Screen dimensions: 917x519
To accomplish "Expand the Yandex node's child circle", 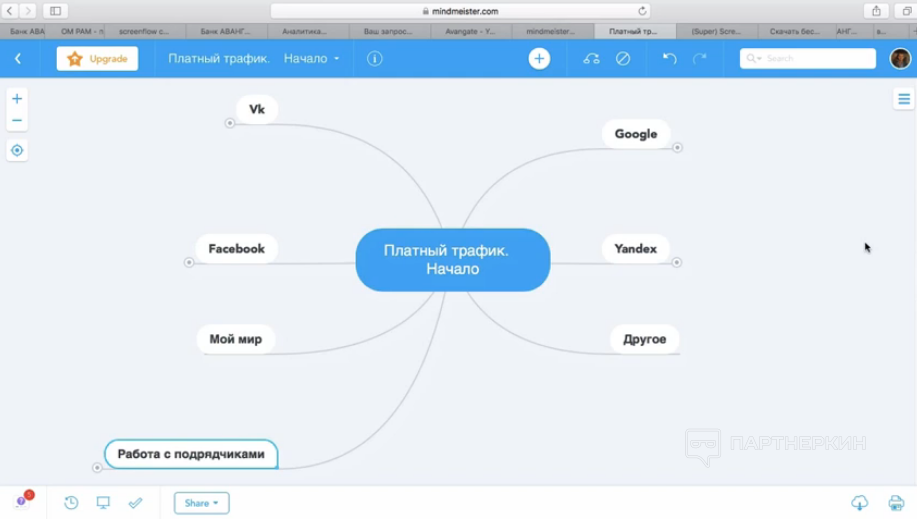I will (677, 262).
